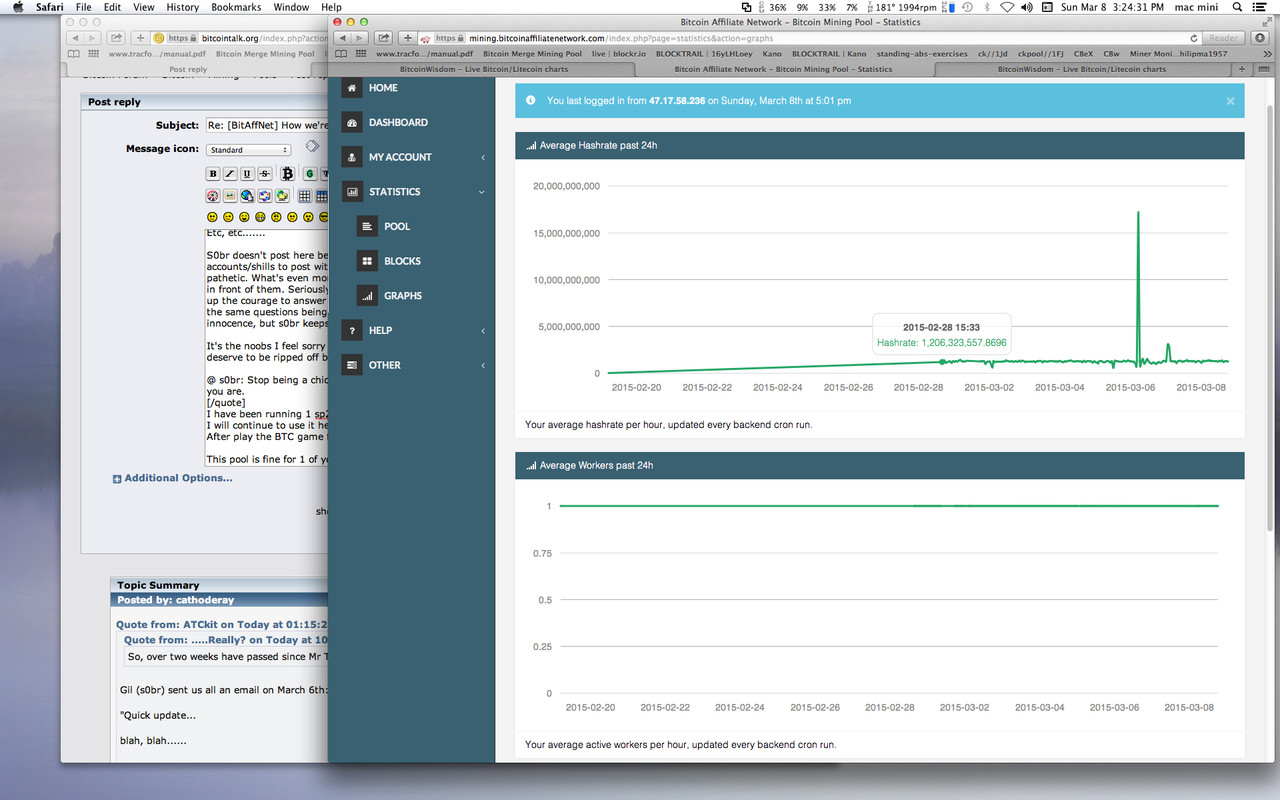Viewport: 1280px width, 800px height.
Task: Open the Window menu
Action: point(291,7)
